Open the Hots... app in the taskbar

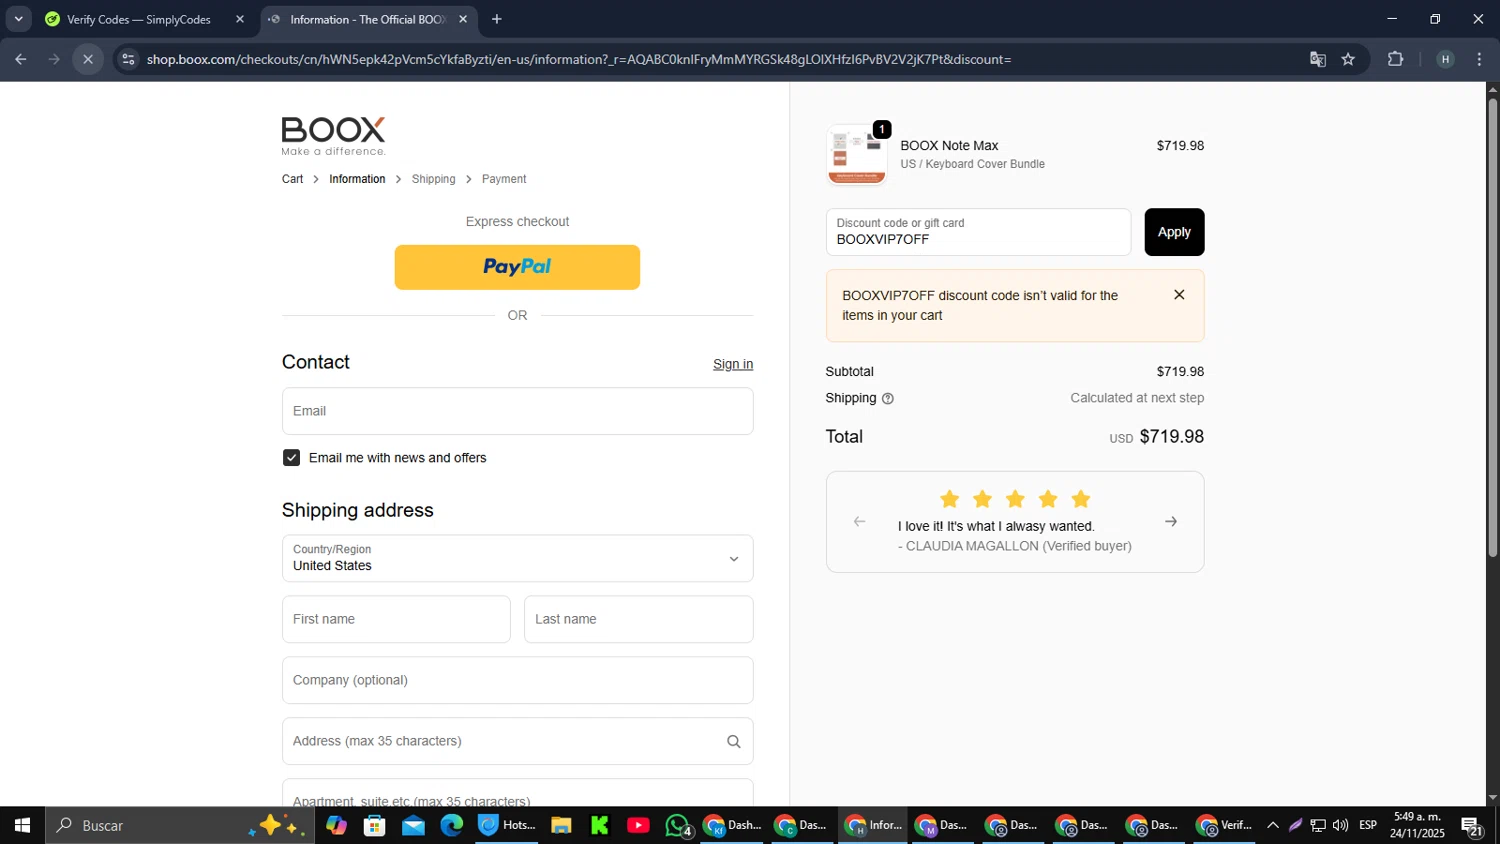(x=507, y=825)
